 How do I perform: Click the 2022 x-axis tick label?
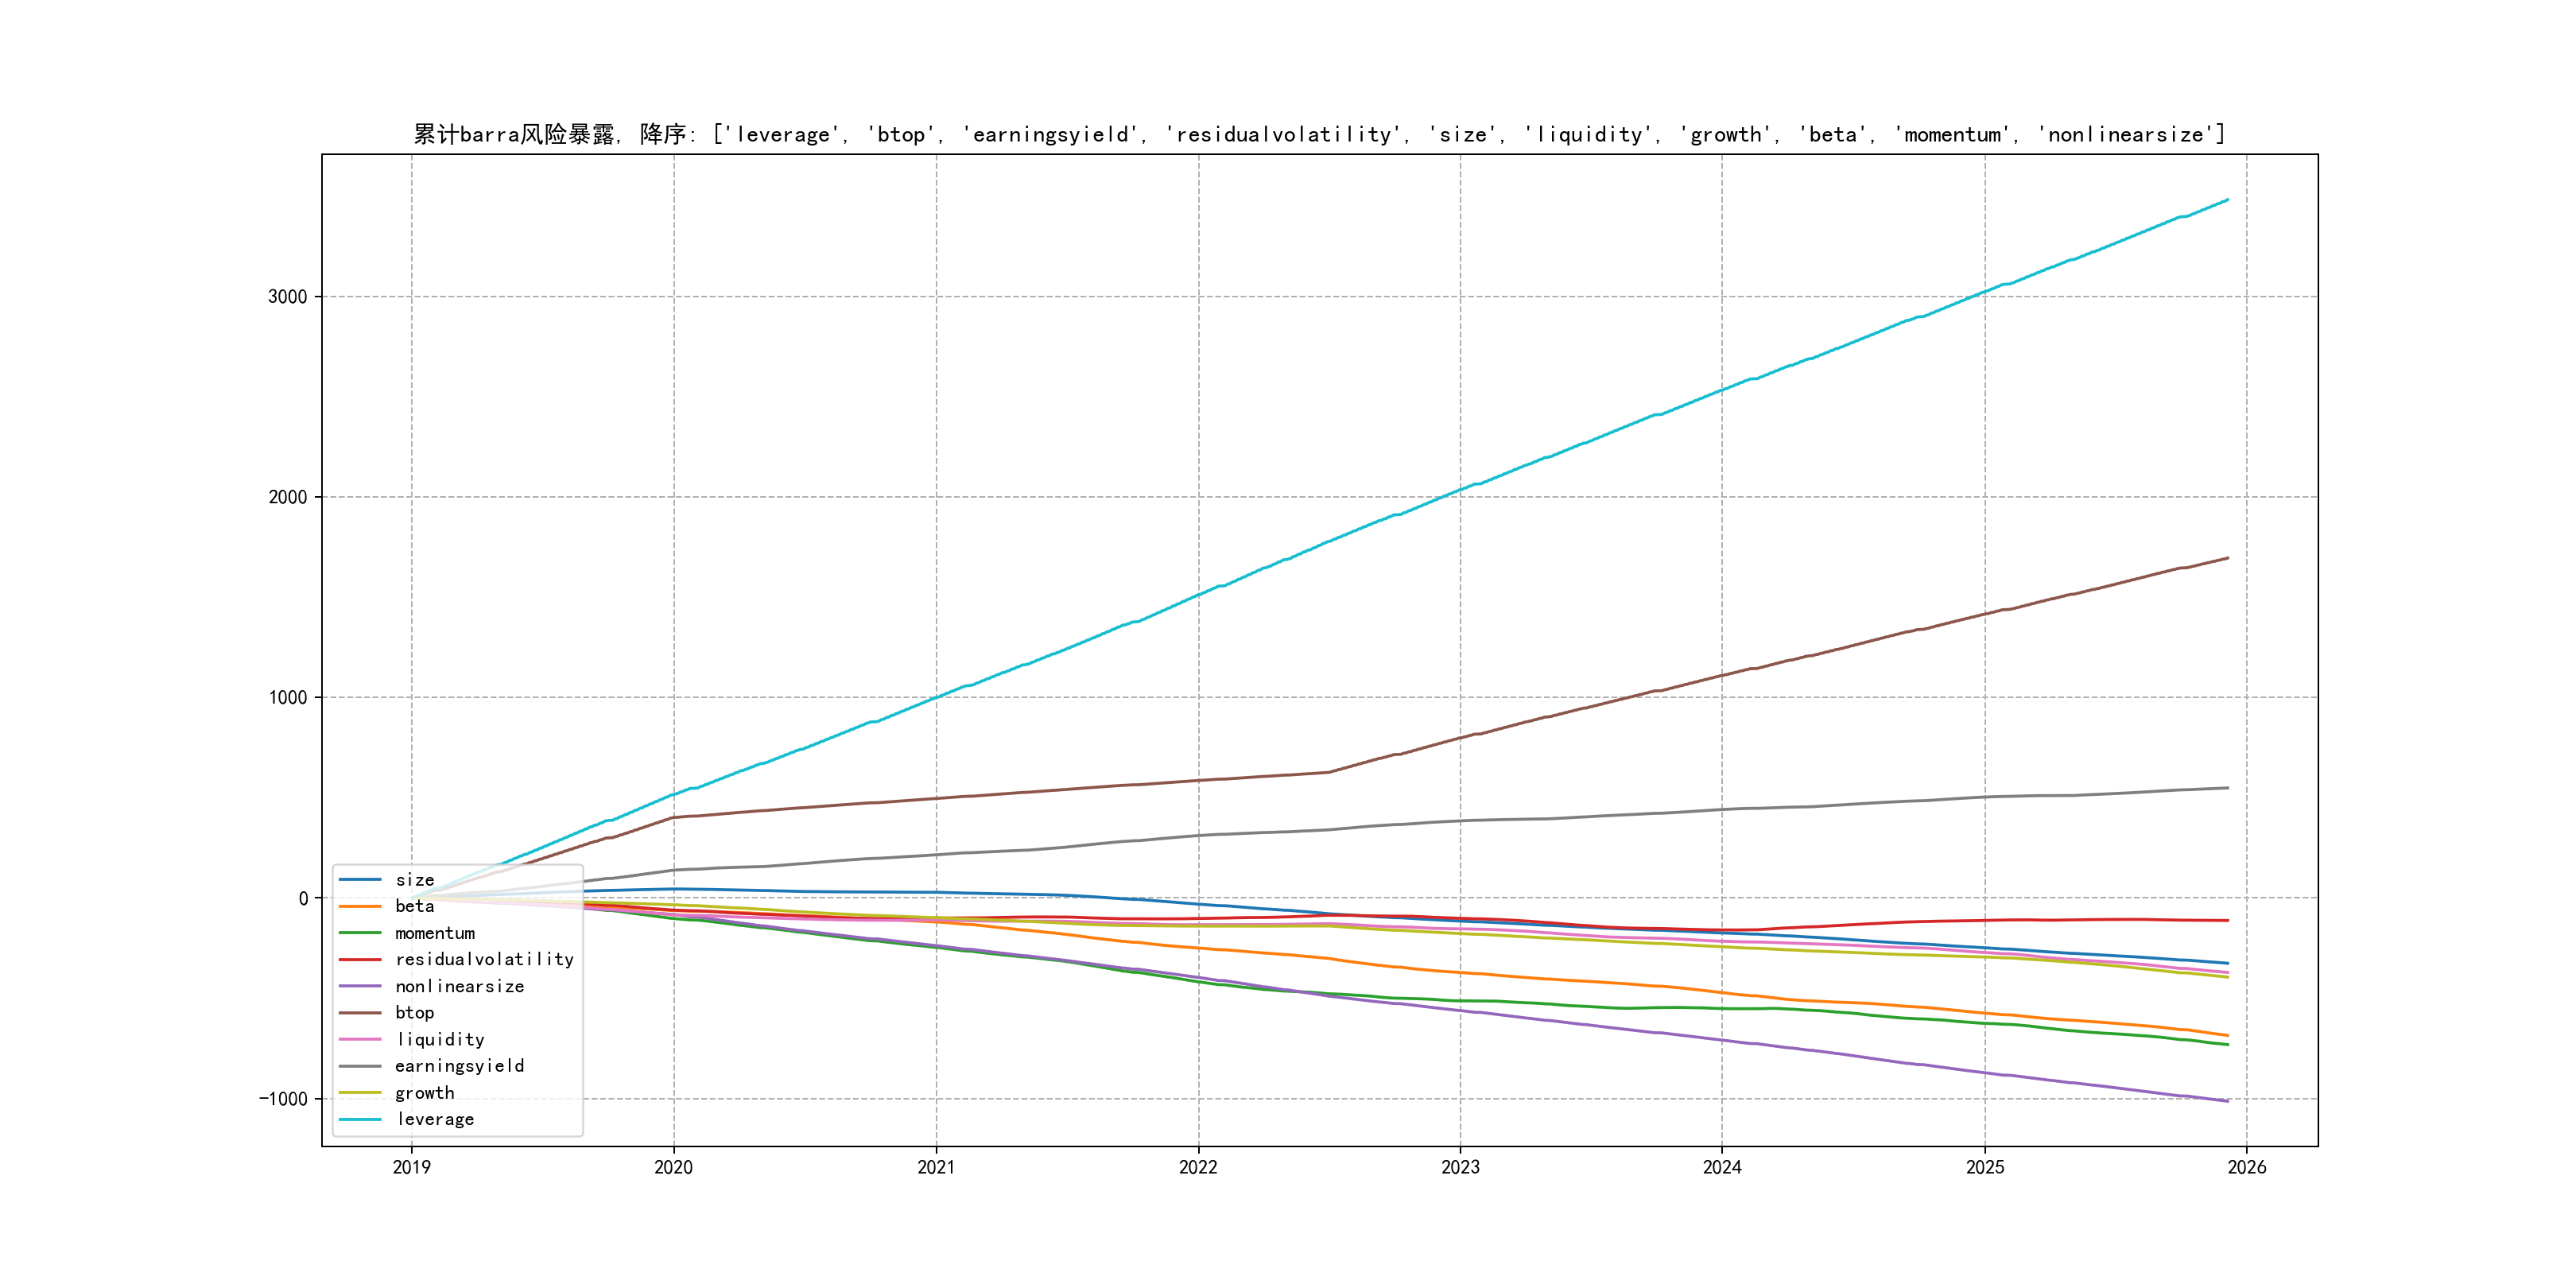pos(1198,1167)
